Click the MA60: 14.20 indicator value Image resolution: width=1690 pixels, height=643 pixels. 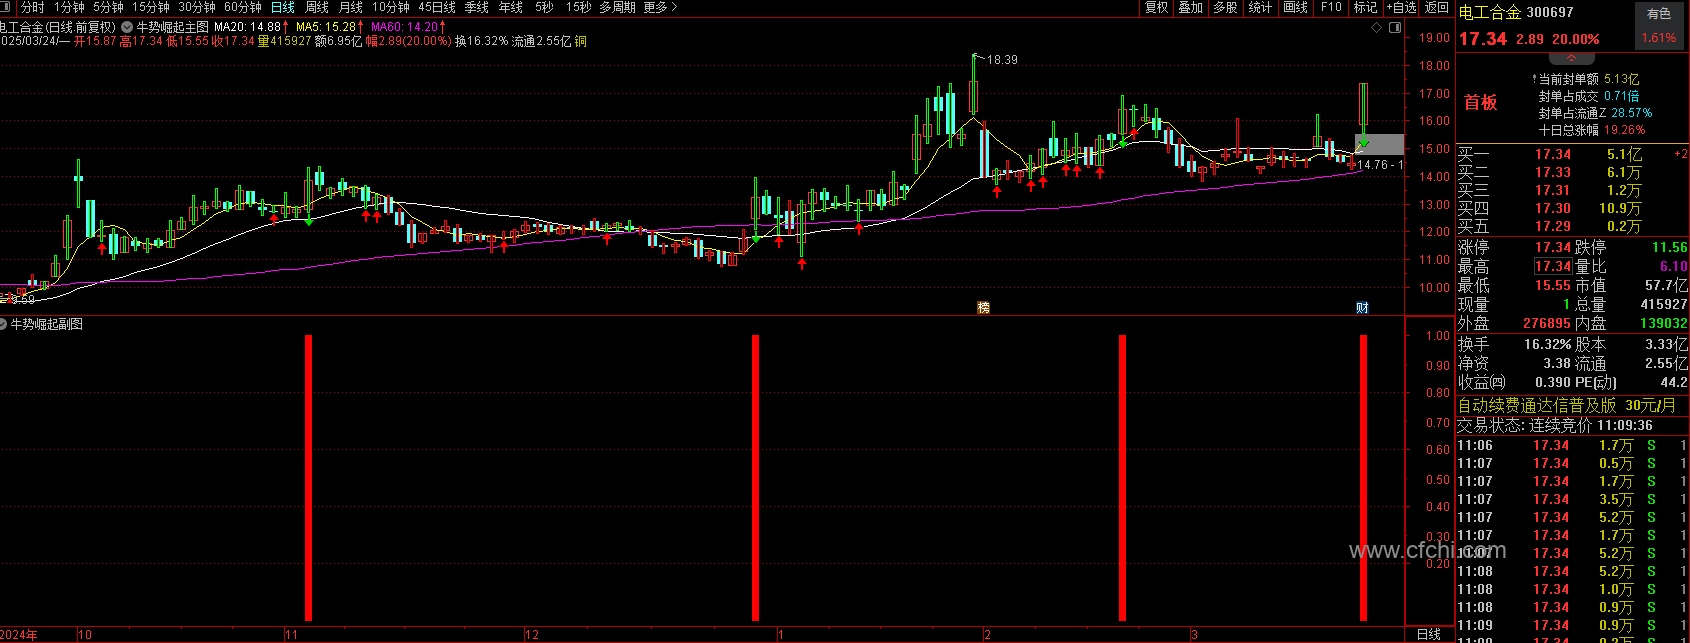point(405,26)
